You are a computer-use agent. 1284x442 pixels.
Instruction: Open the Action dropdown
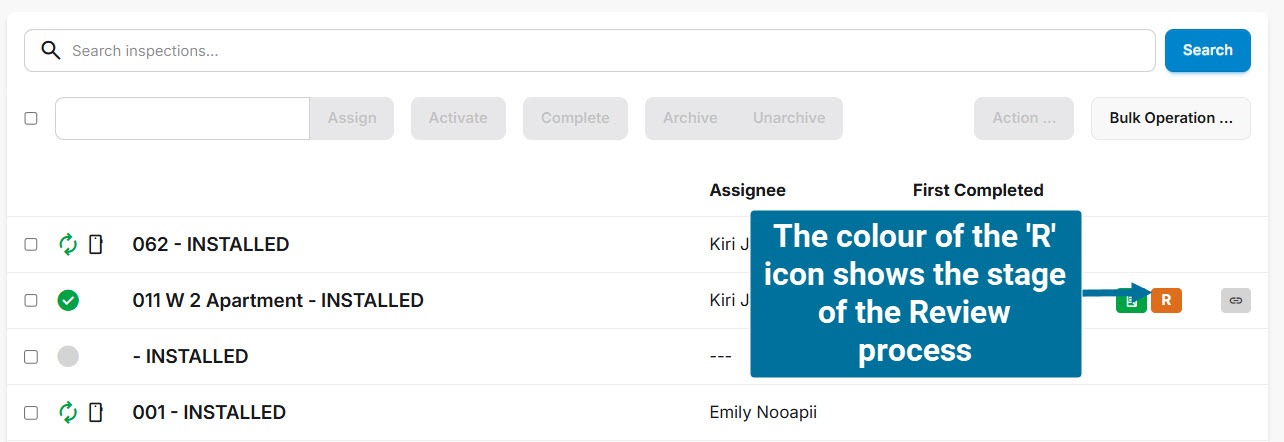click(1023, 118)
